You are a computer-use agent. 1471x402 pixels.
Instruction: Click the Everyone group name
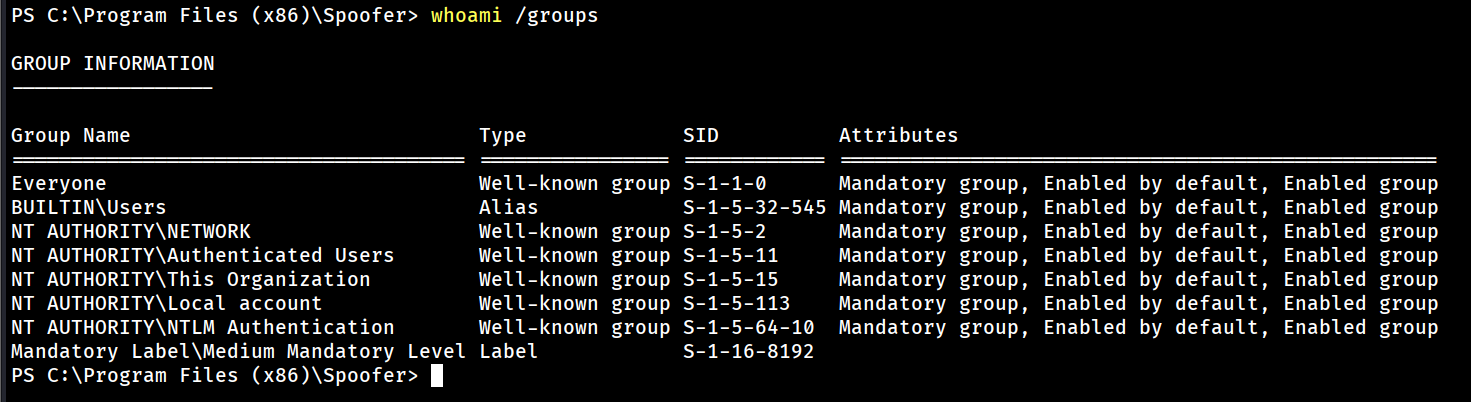59,184
